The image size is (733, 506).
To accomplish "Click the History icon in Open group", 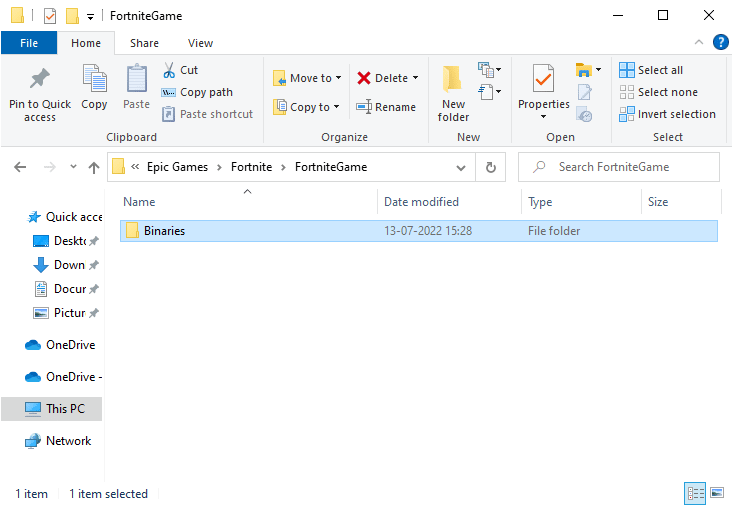I will click(x=584, y=114).
